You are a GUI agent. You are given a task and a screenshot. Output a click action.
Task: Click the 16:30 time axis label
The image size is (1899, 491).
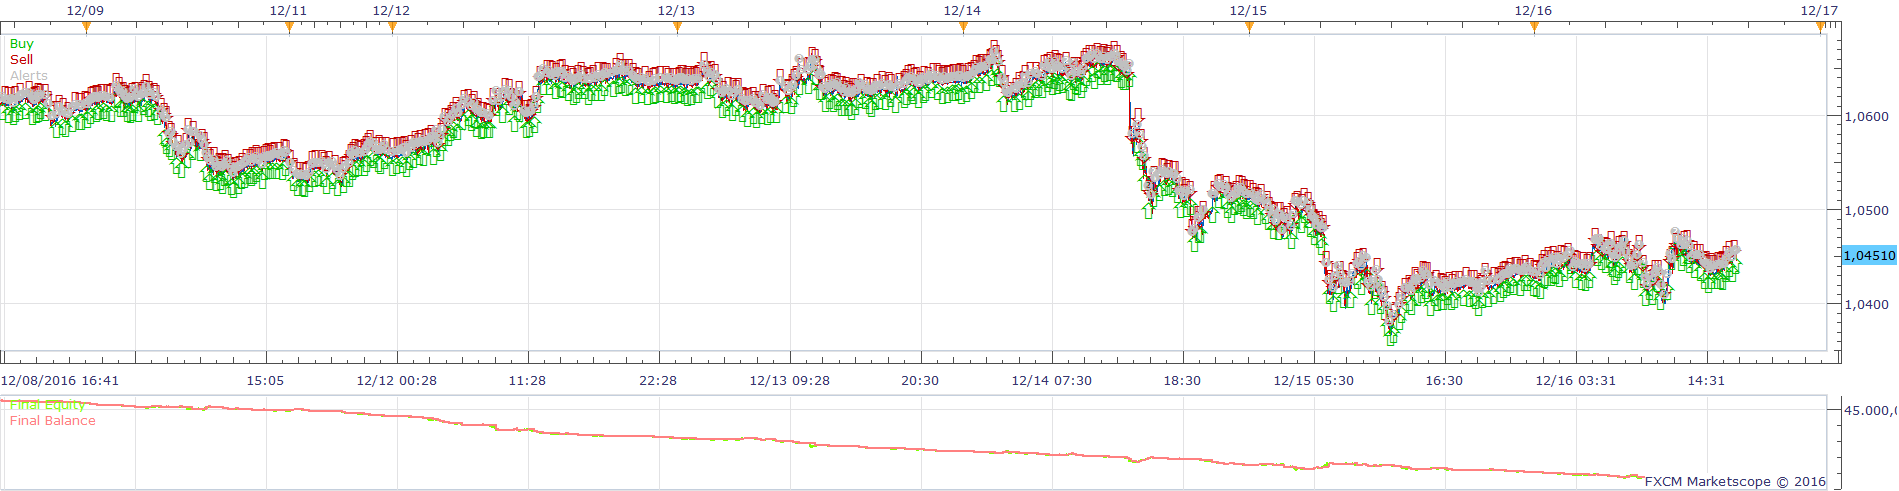[1444, 381]
